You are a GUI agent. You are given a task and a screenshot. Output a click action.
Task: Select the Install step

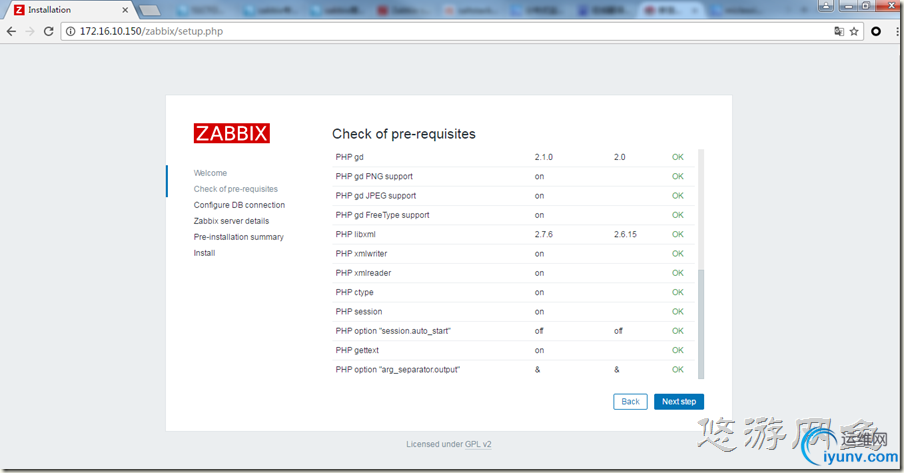point(204,253)
